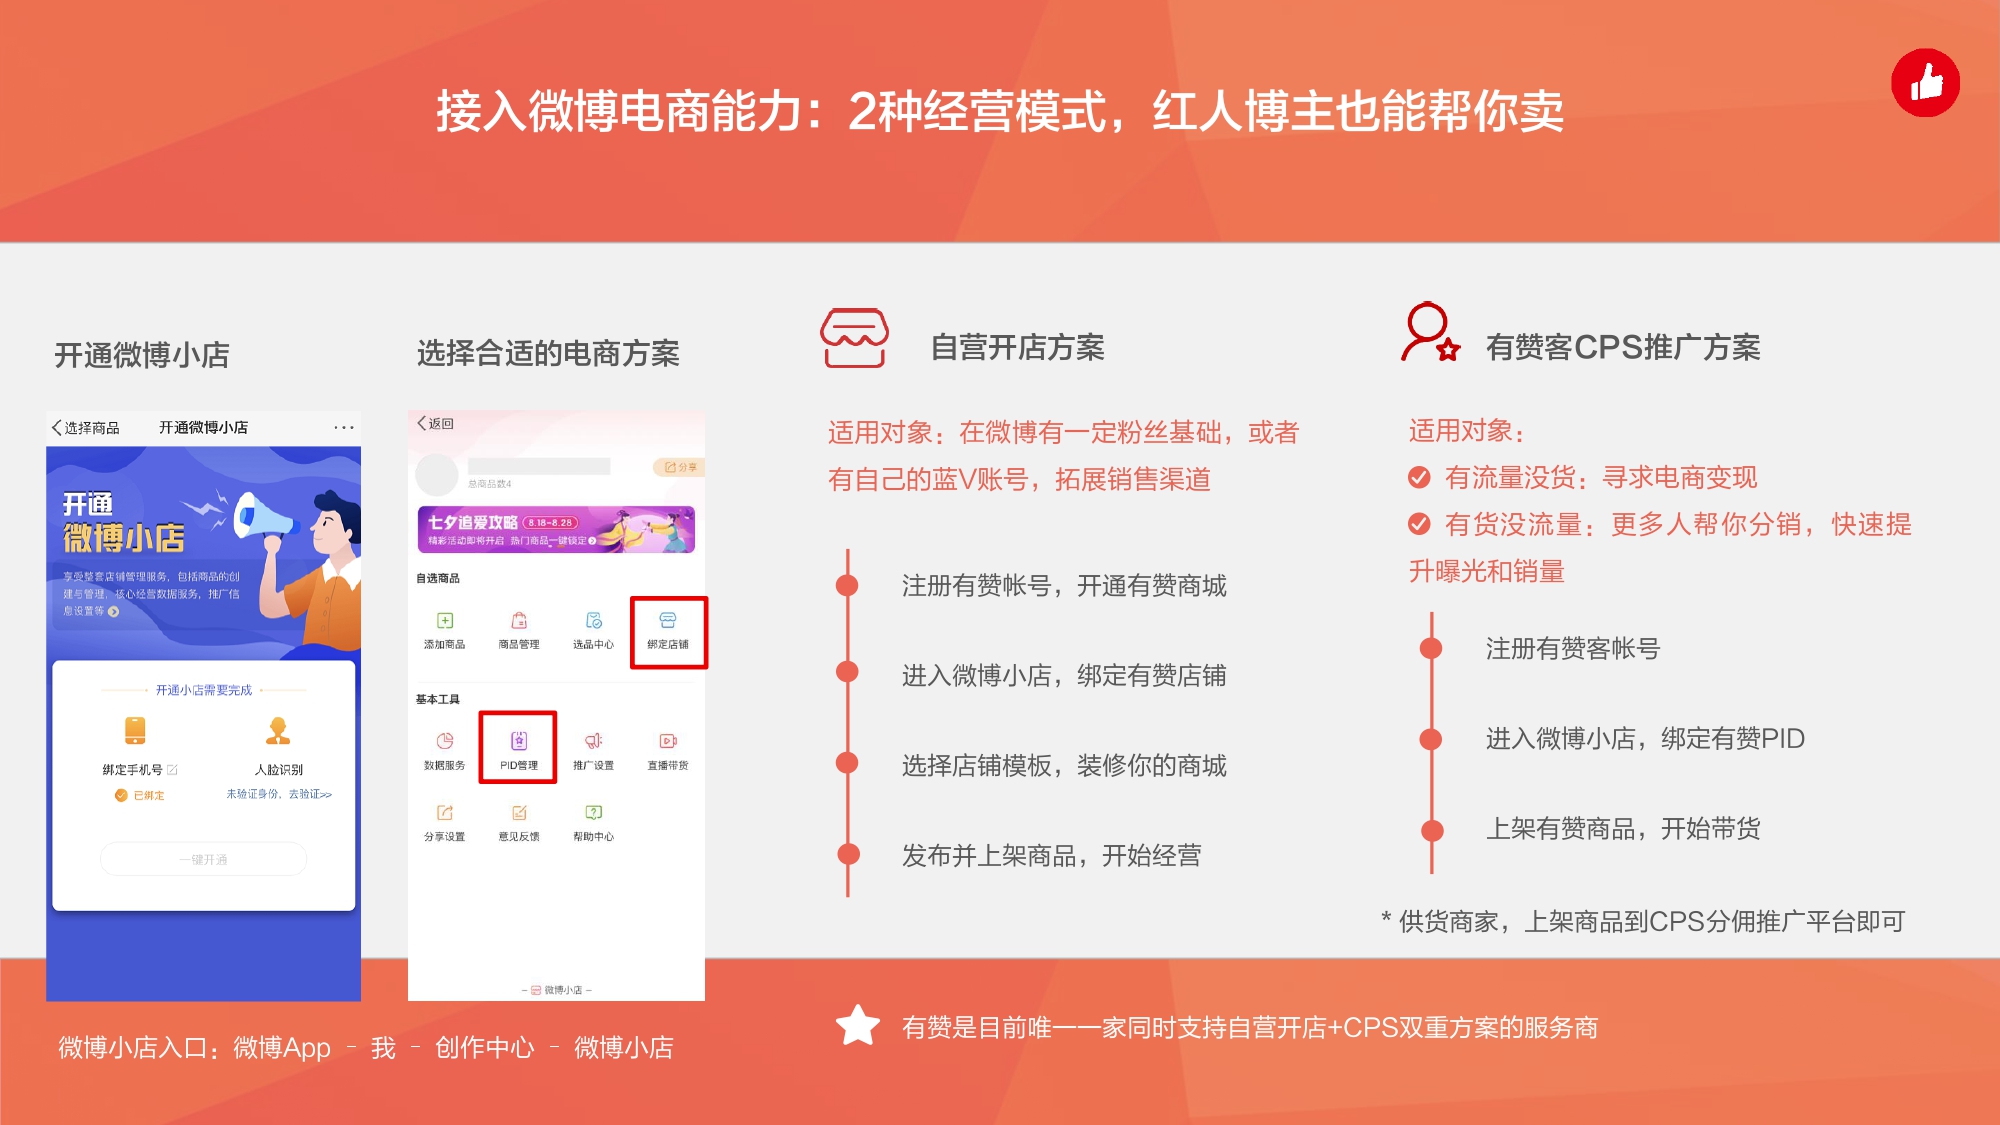Click step 进入微博小店，绑定有赞PID
The width and height of the screenshot is (2000, 1125).
[1645, 739]
